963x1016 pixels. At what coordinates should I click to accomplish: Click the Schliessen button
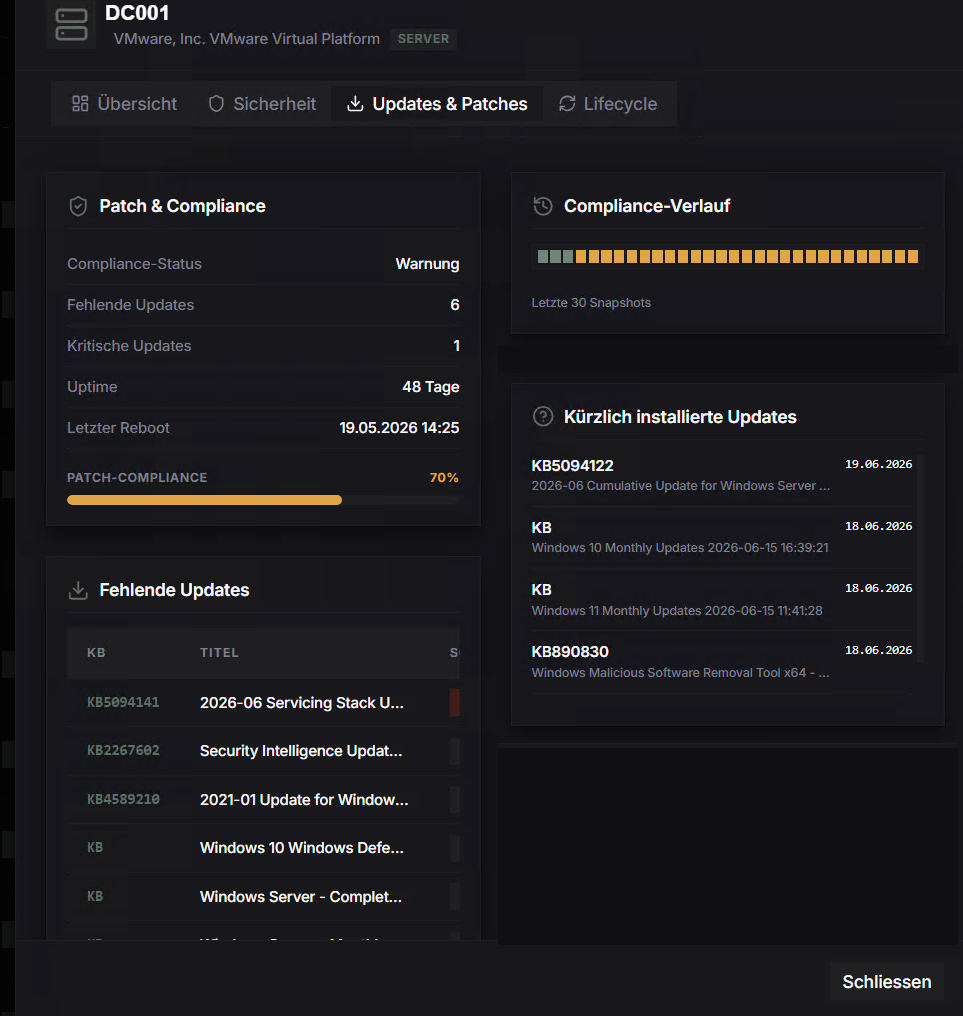pyautogui.click(x=887, y=982)
